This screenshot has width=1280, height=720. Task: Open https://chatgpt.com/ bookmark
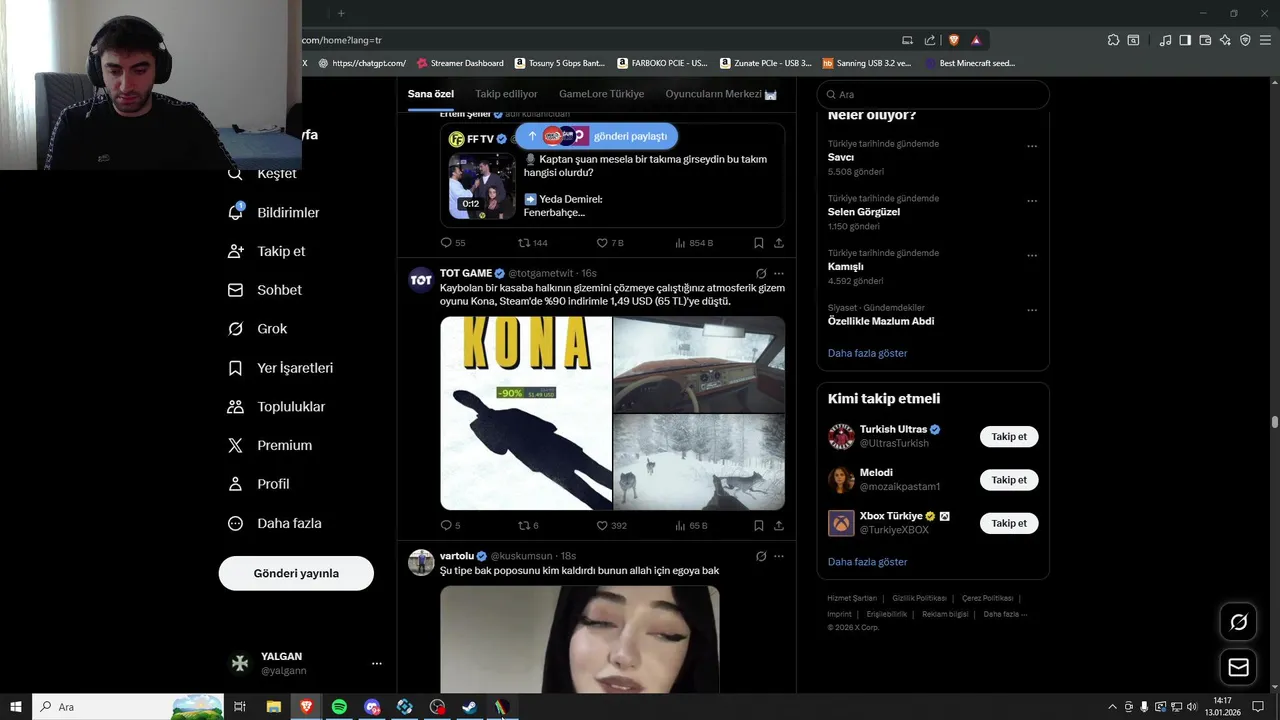(x=361, y=63)
